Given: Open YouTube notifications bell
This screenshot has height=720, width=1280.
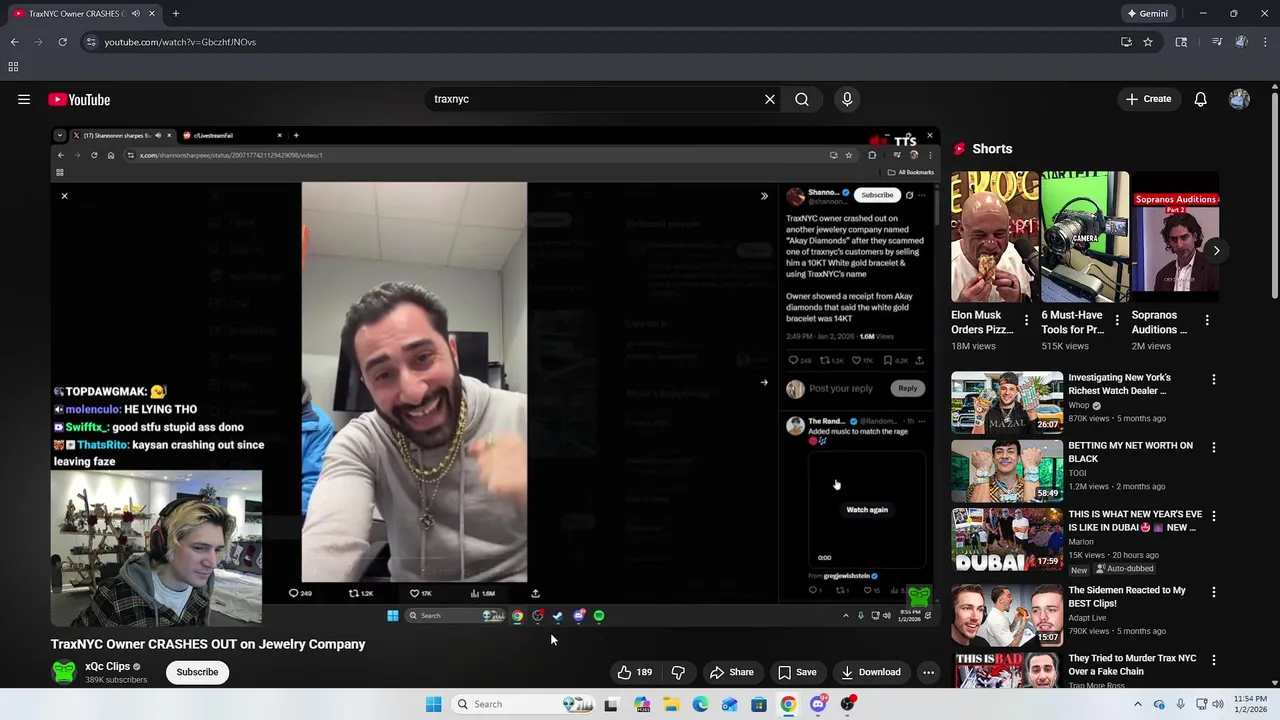Looking at the screenshot, I should tap(1201, 99).
